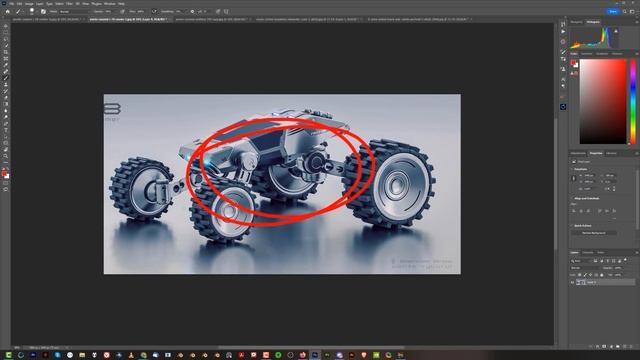
Task: Click the canvas vertical scrollbar
Action: tap(556, 184)
